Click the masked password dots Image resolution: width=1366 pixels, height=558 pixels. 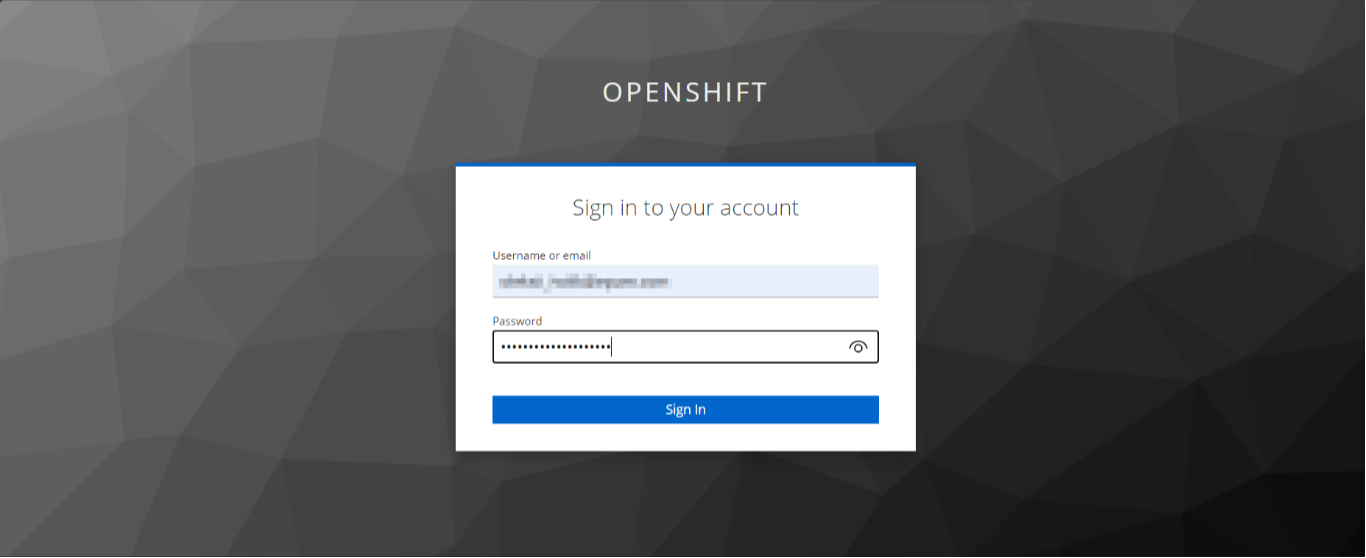coord(555,347)
